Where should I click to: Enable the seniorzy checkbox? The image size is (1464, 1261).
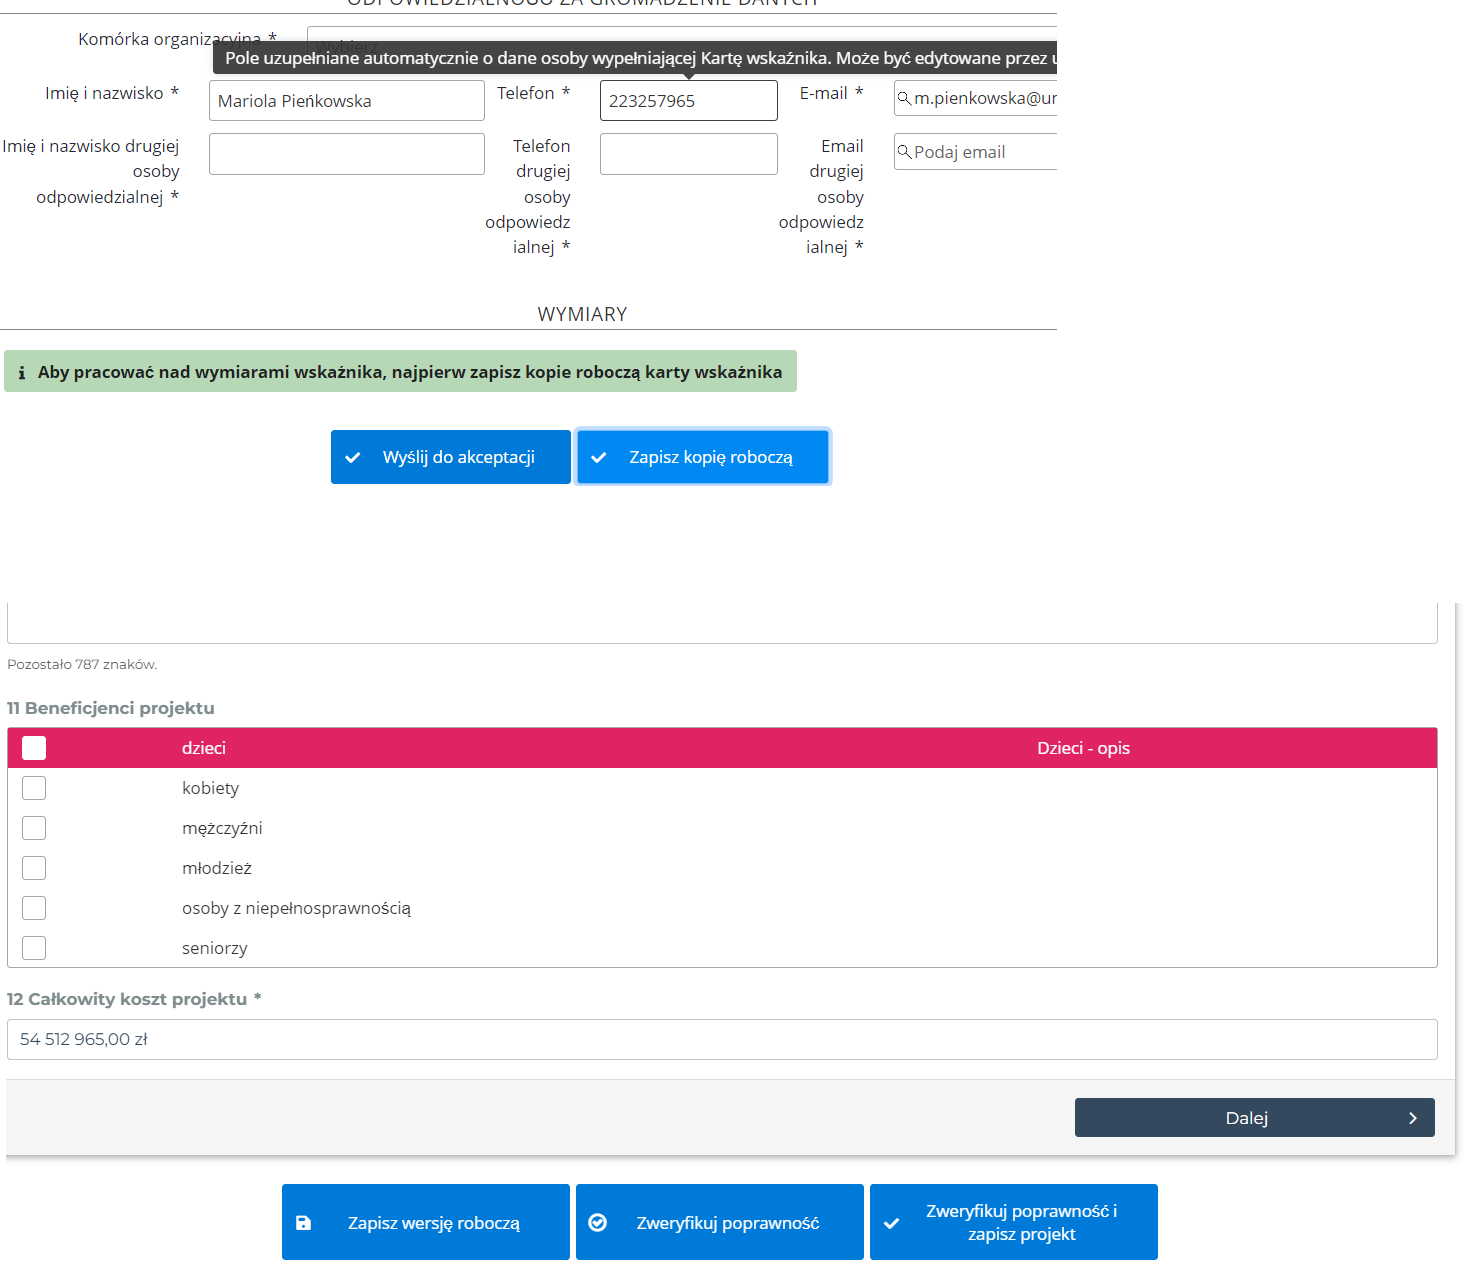(34, 948)
